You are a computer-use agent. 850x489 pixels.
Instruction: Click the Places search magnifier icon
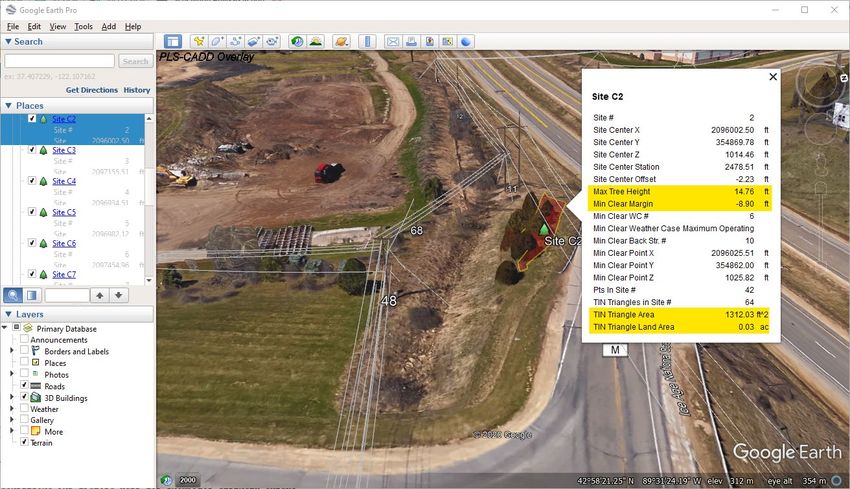(x=13, y=295)
